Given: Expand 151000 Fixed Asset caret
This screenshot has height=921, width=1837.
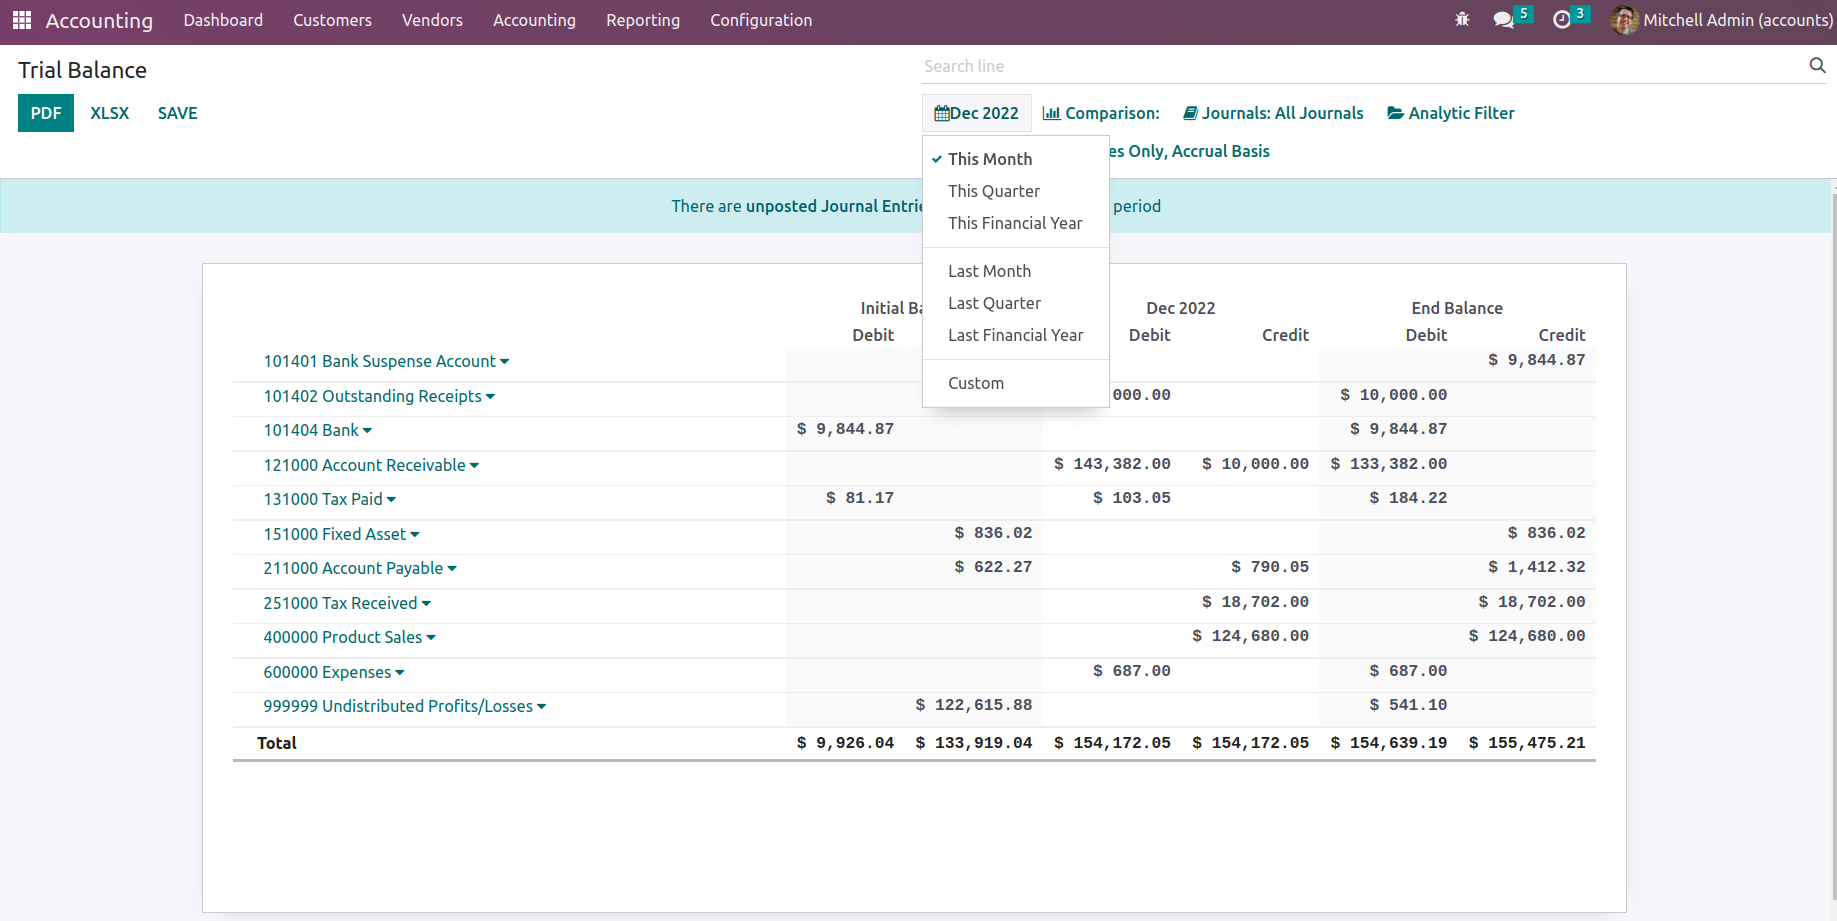Looking at the screenshot, I should tap(415, 535).
